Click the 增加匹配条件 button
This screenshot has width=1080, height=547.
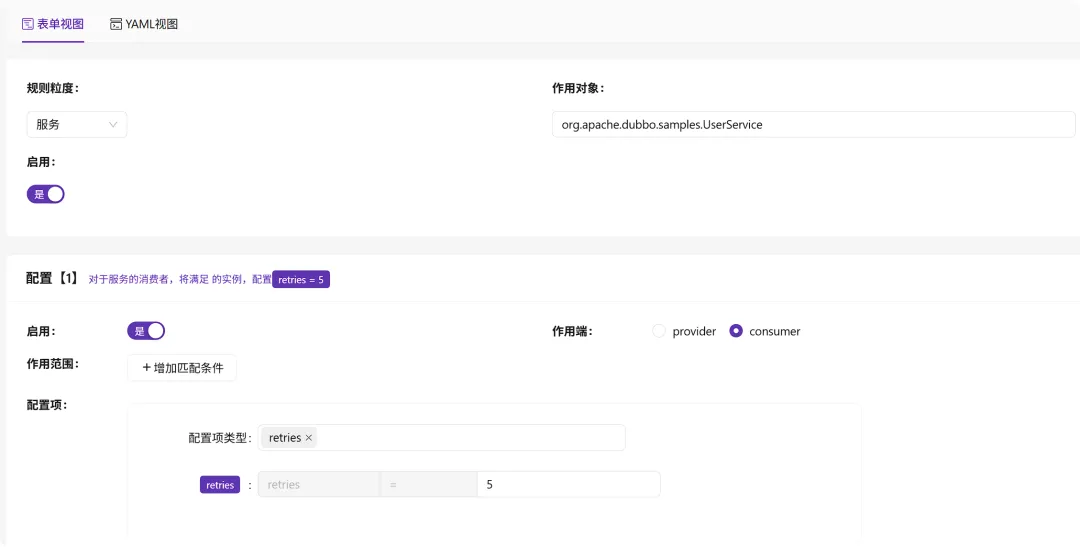click(x=182, y=368)
